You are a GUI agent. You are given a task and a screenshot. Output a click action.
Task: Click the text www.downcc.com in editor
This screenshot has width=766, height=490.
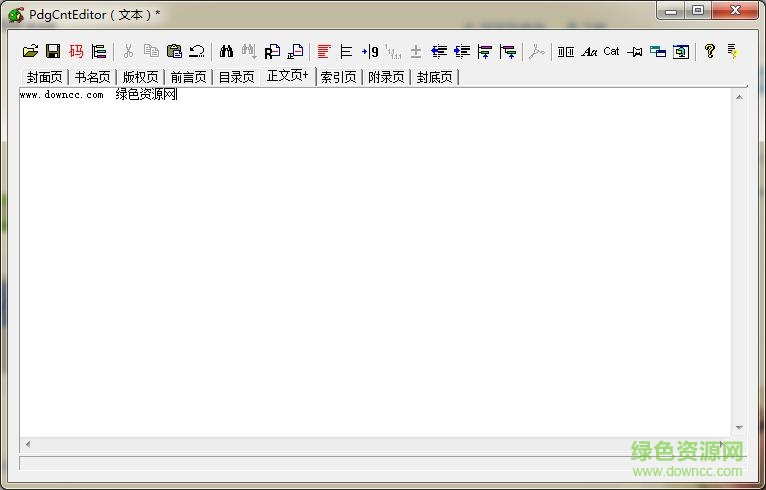click(x=62, y=95)
